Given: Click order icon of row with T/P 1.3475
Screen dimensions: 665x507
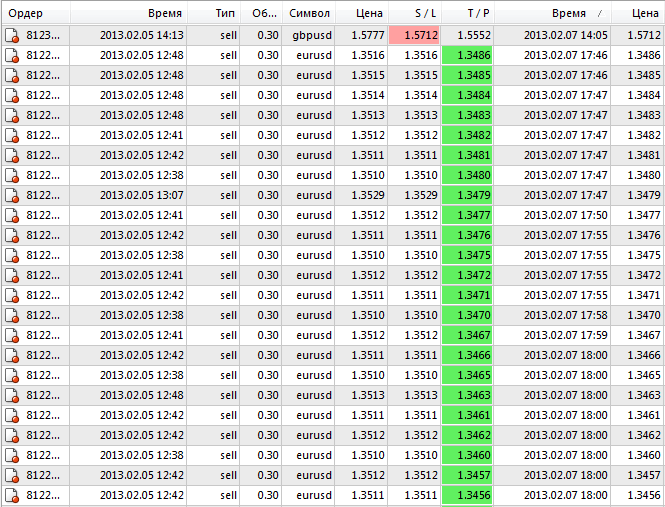Looking at the screenshot, I should [12, 255].
